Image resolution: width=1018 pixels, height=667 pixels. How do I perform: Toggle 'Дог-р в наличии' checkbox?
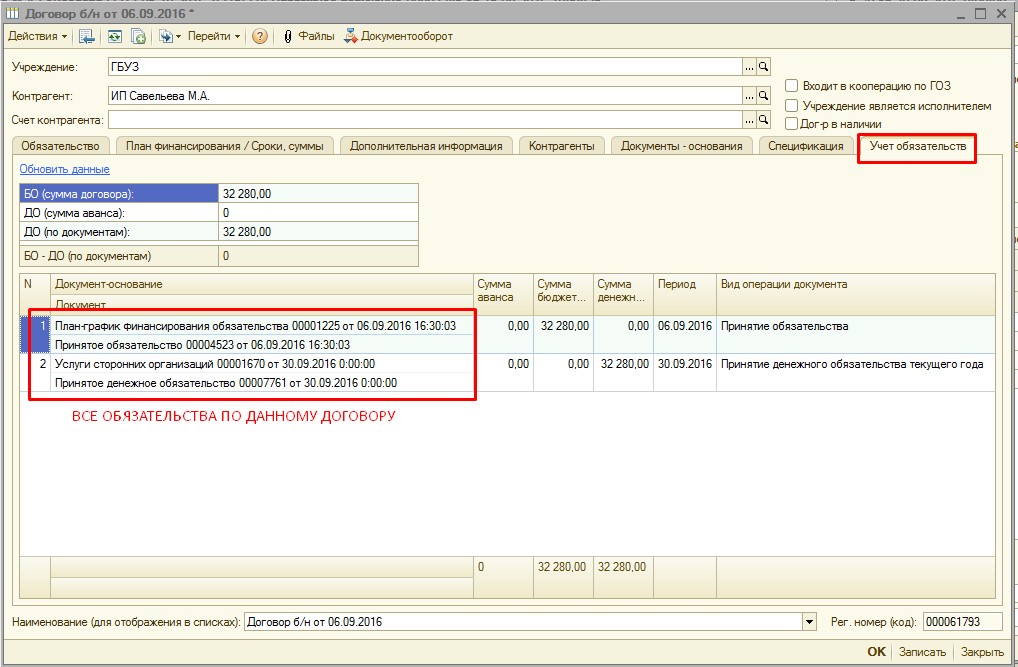point(792,124)
